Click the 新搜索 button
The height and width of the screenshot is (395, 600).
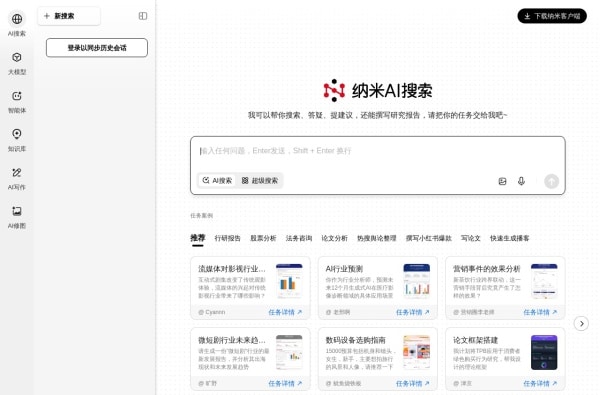pyautogui.click(x=69, y=16)
